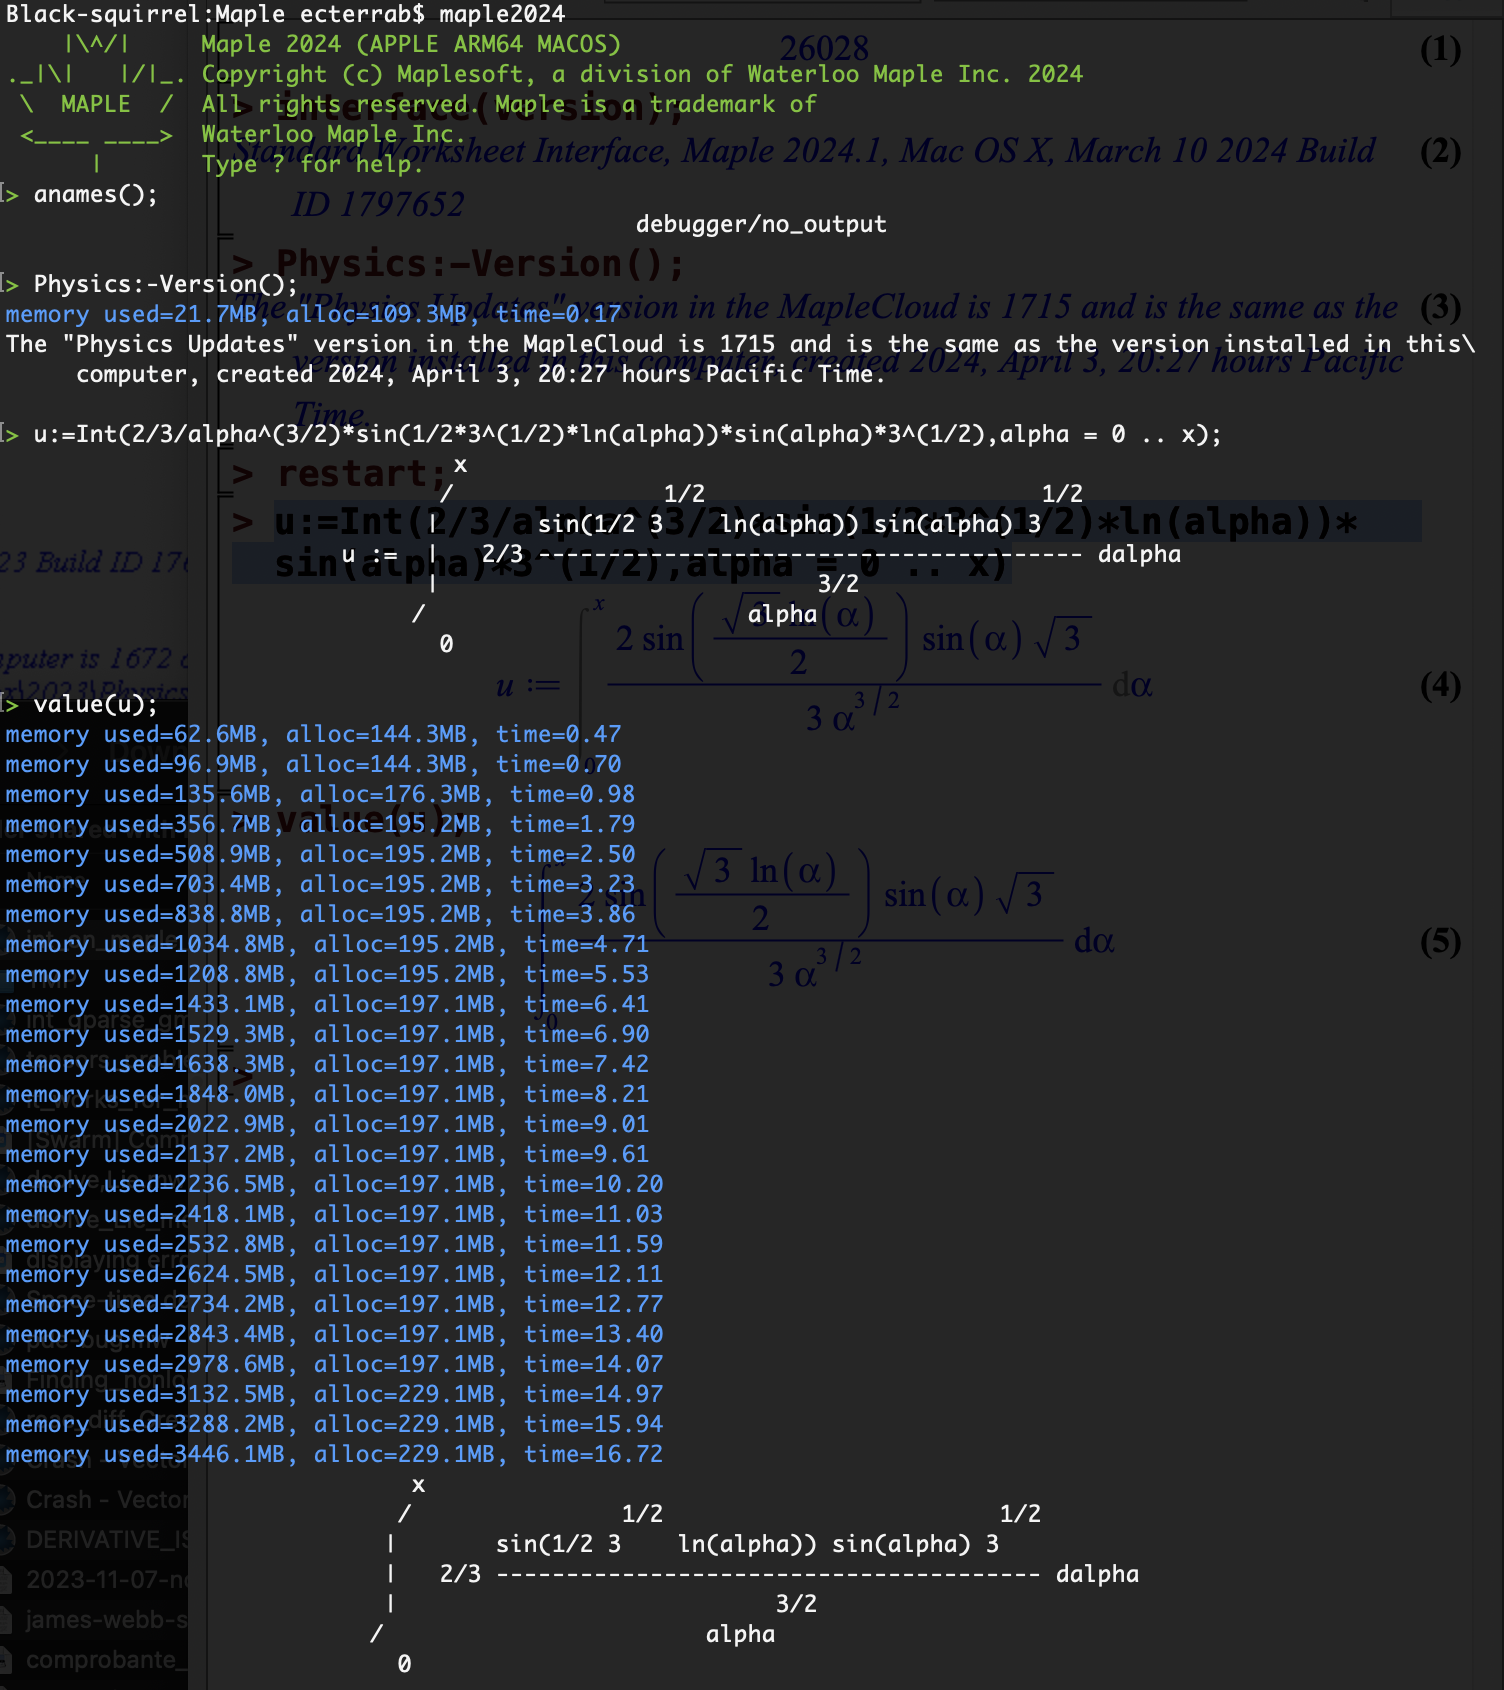Click the memory line with used=62.6MB
This screenshot has height=1690, width=1504.
(x=313, y=734)
